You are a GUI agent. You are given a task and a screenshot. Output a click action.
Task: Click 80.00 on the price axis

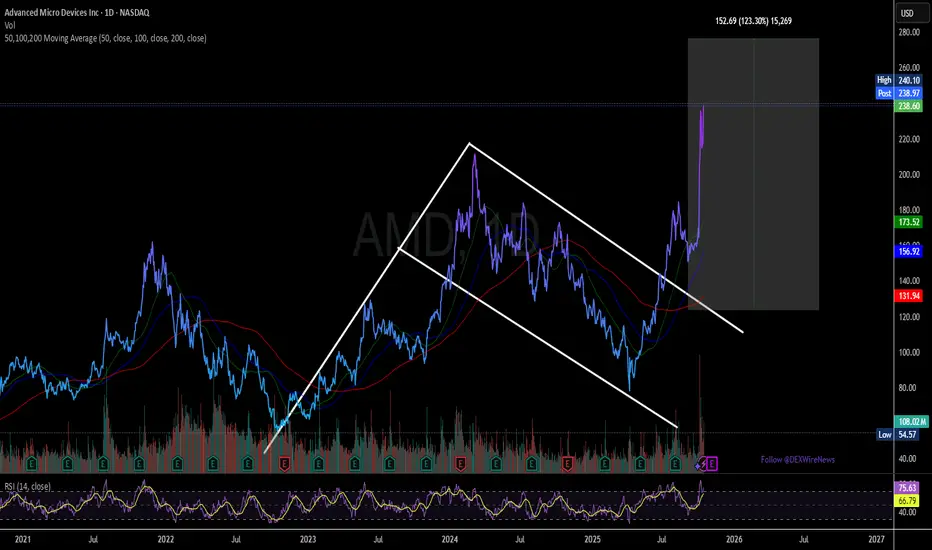coord(909,388)
